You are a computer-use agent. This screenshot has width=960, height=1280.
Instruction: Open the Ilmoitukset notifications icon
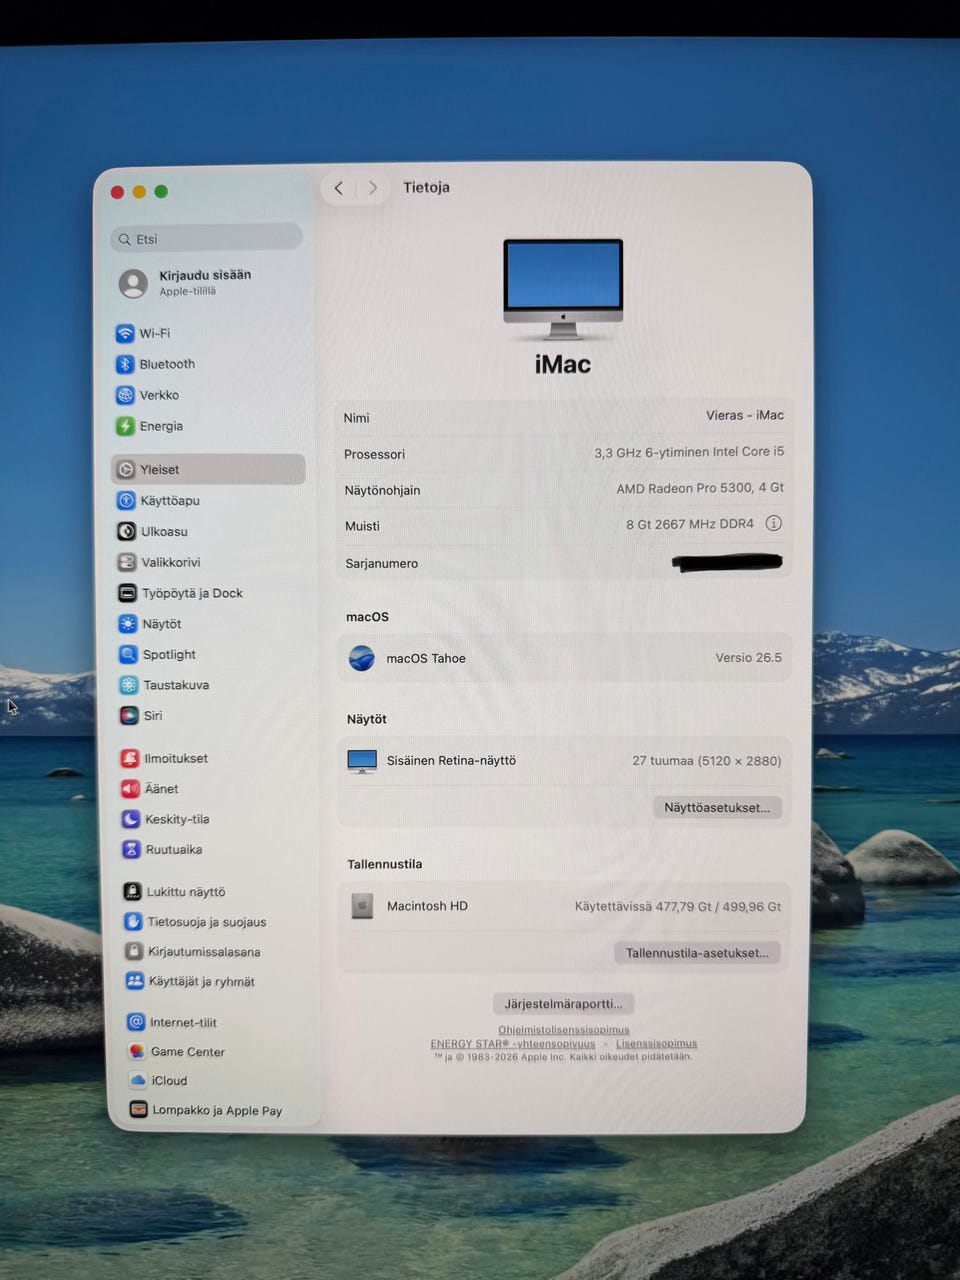(x=130, y=758)
